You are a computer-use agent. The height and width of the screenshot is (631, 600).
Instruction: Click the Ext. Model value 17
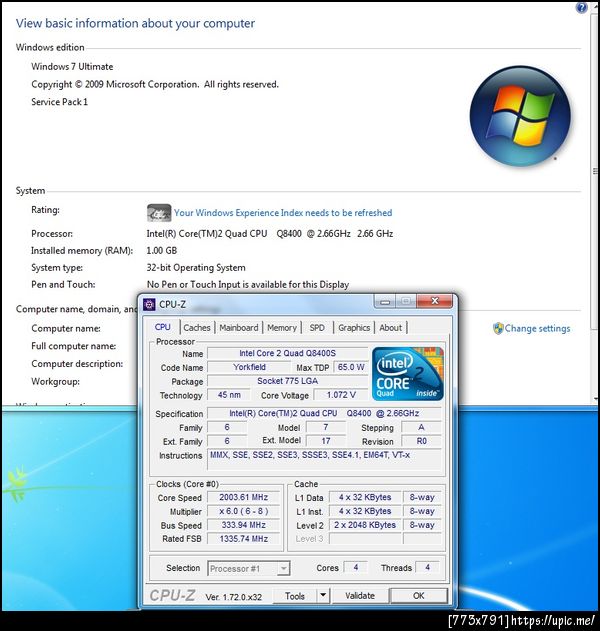coord(326,441)
